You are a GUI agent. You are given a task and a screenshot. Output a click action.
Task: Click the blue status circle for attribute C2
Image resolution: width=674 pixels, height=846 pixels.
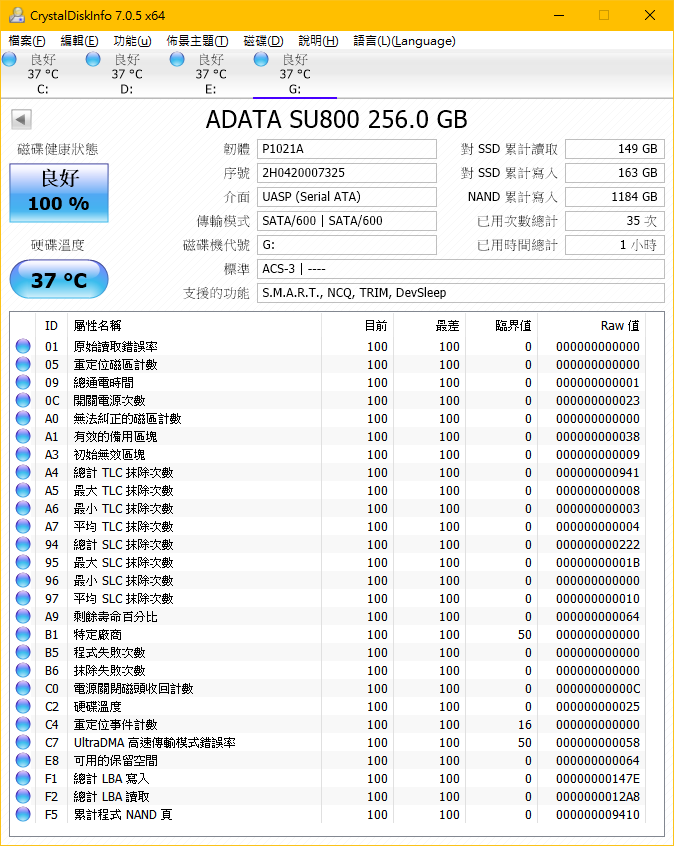23,706
